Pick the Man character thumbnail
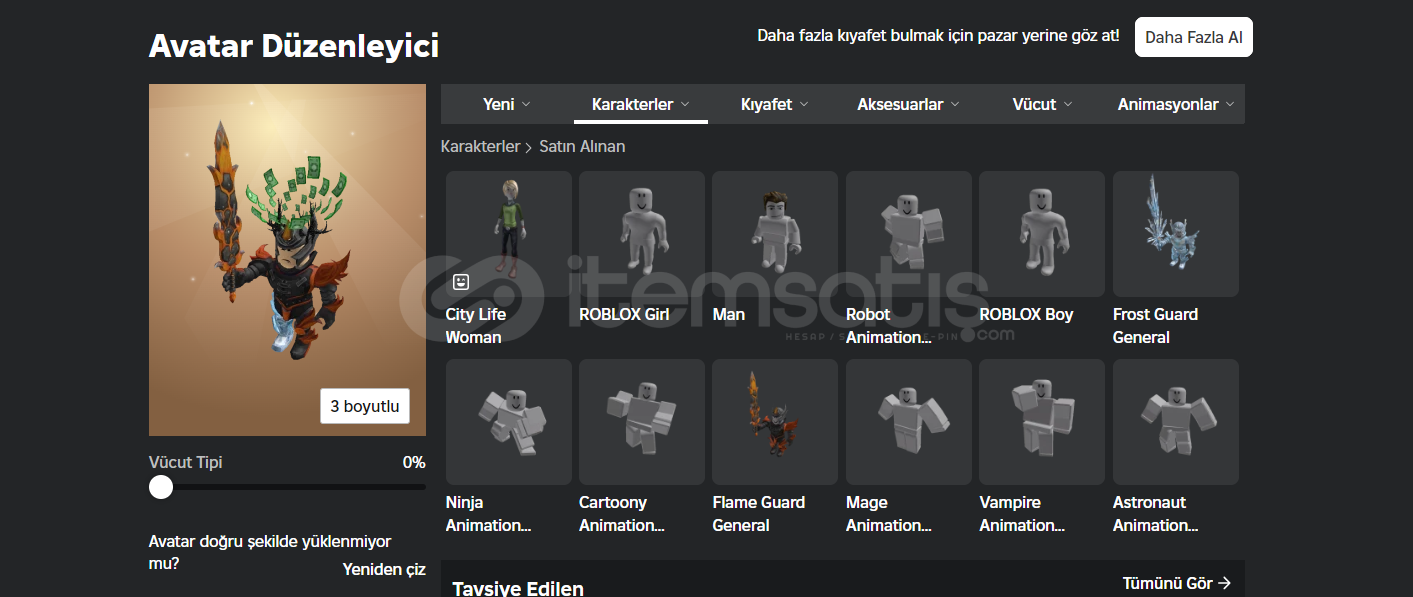 tap(775, 234)
